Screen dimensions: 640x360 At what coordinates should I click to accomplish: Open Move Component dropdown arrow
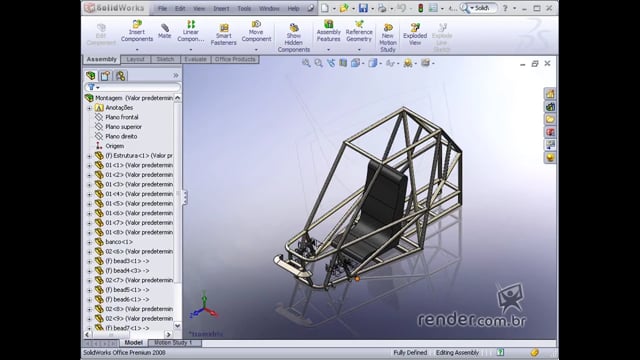coord(256,50)
